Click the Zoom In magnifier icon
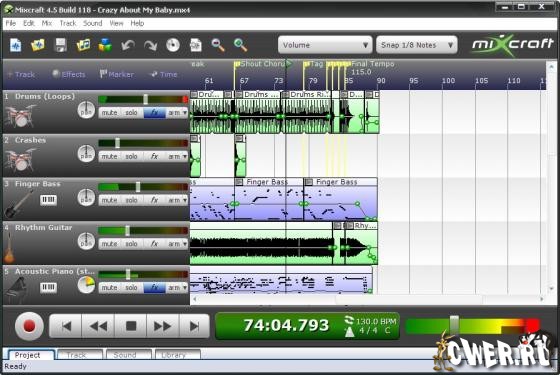Screen dimensions: 560x375 240,45
